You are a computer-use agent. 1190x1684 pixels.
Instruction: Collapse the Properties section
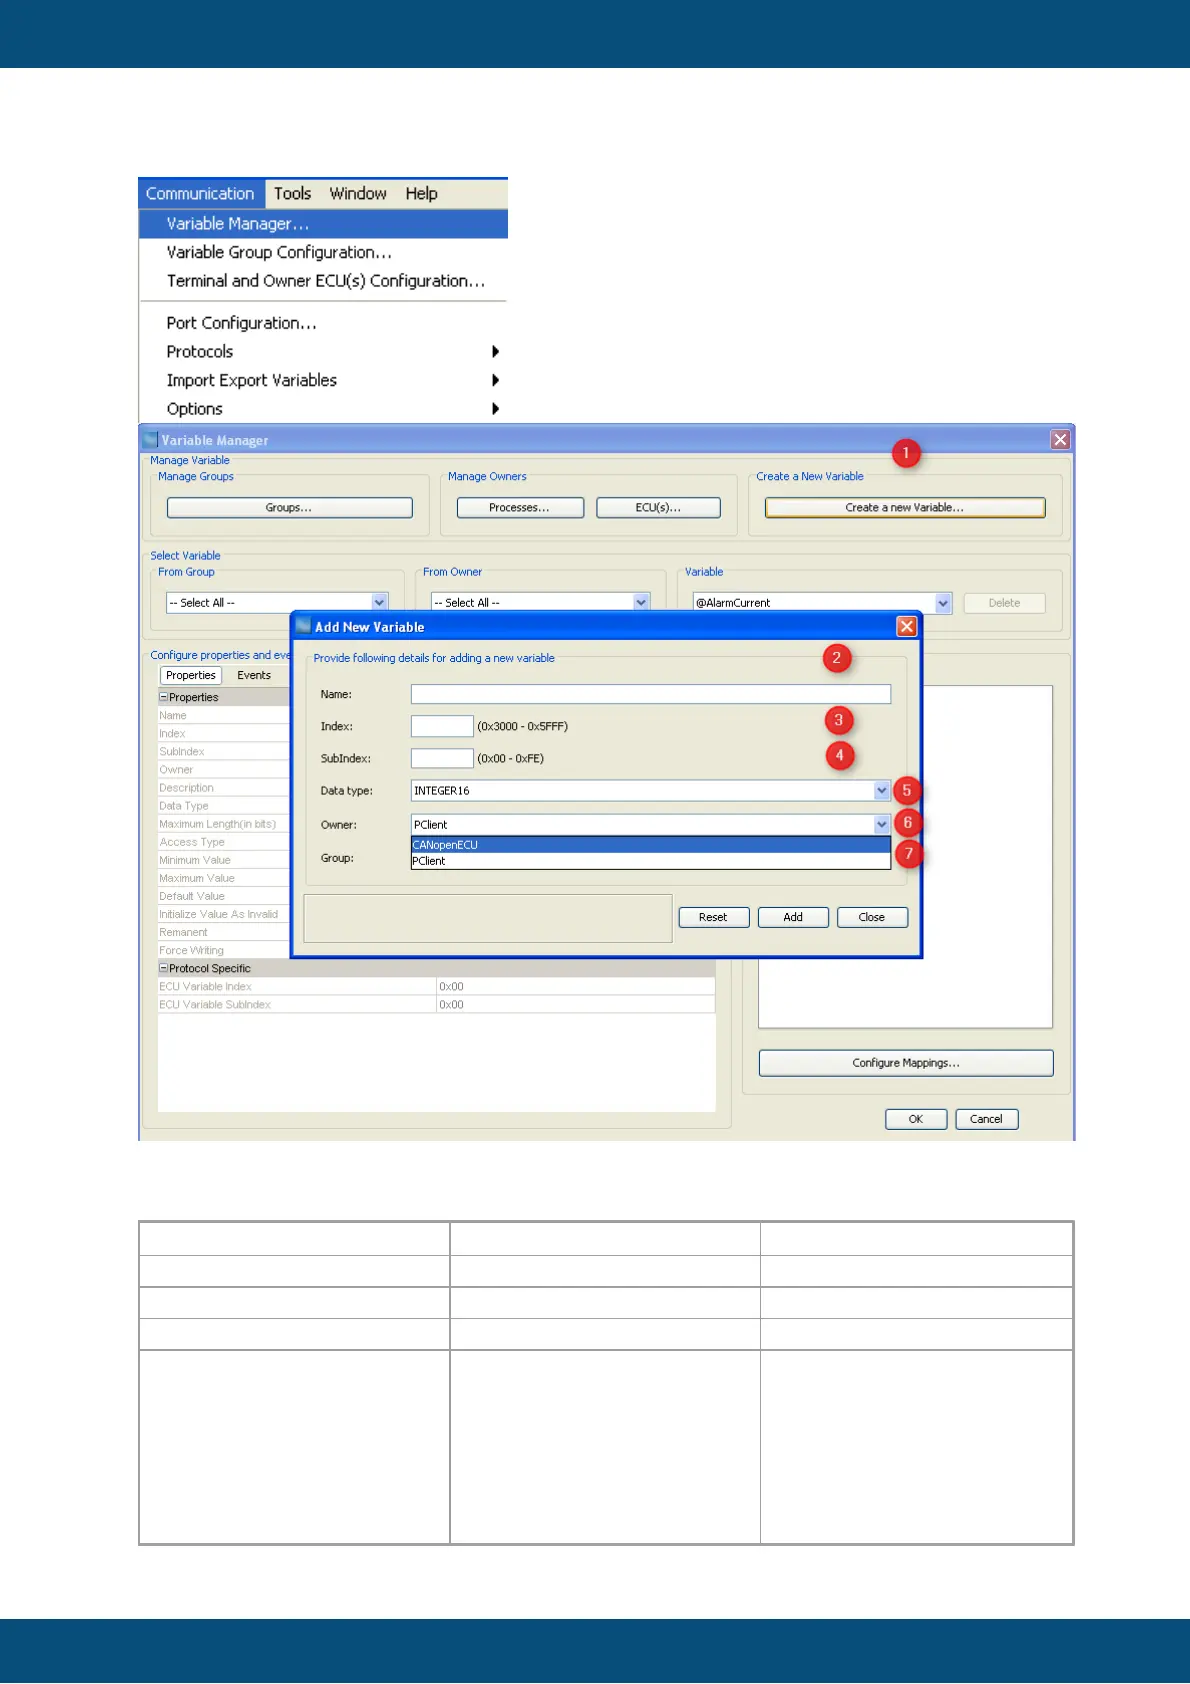(164, 697)
